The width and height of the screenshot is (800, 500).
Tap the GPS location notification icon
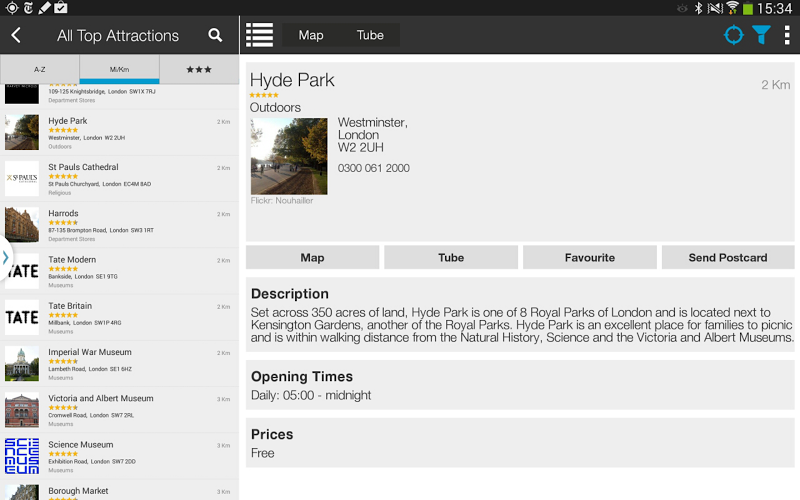[x=12, y=8]
